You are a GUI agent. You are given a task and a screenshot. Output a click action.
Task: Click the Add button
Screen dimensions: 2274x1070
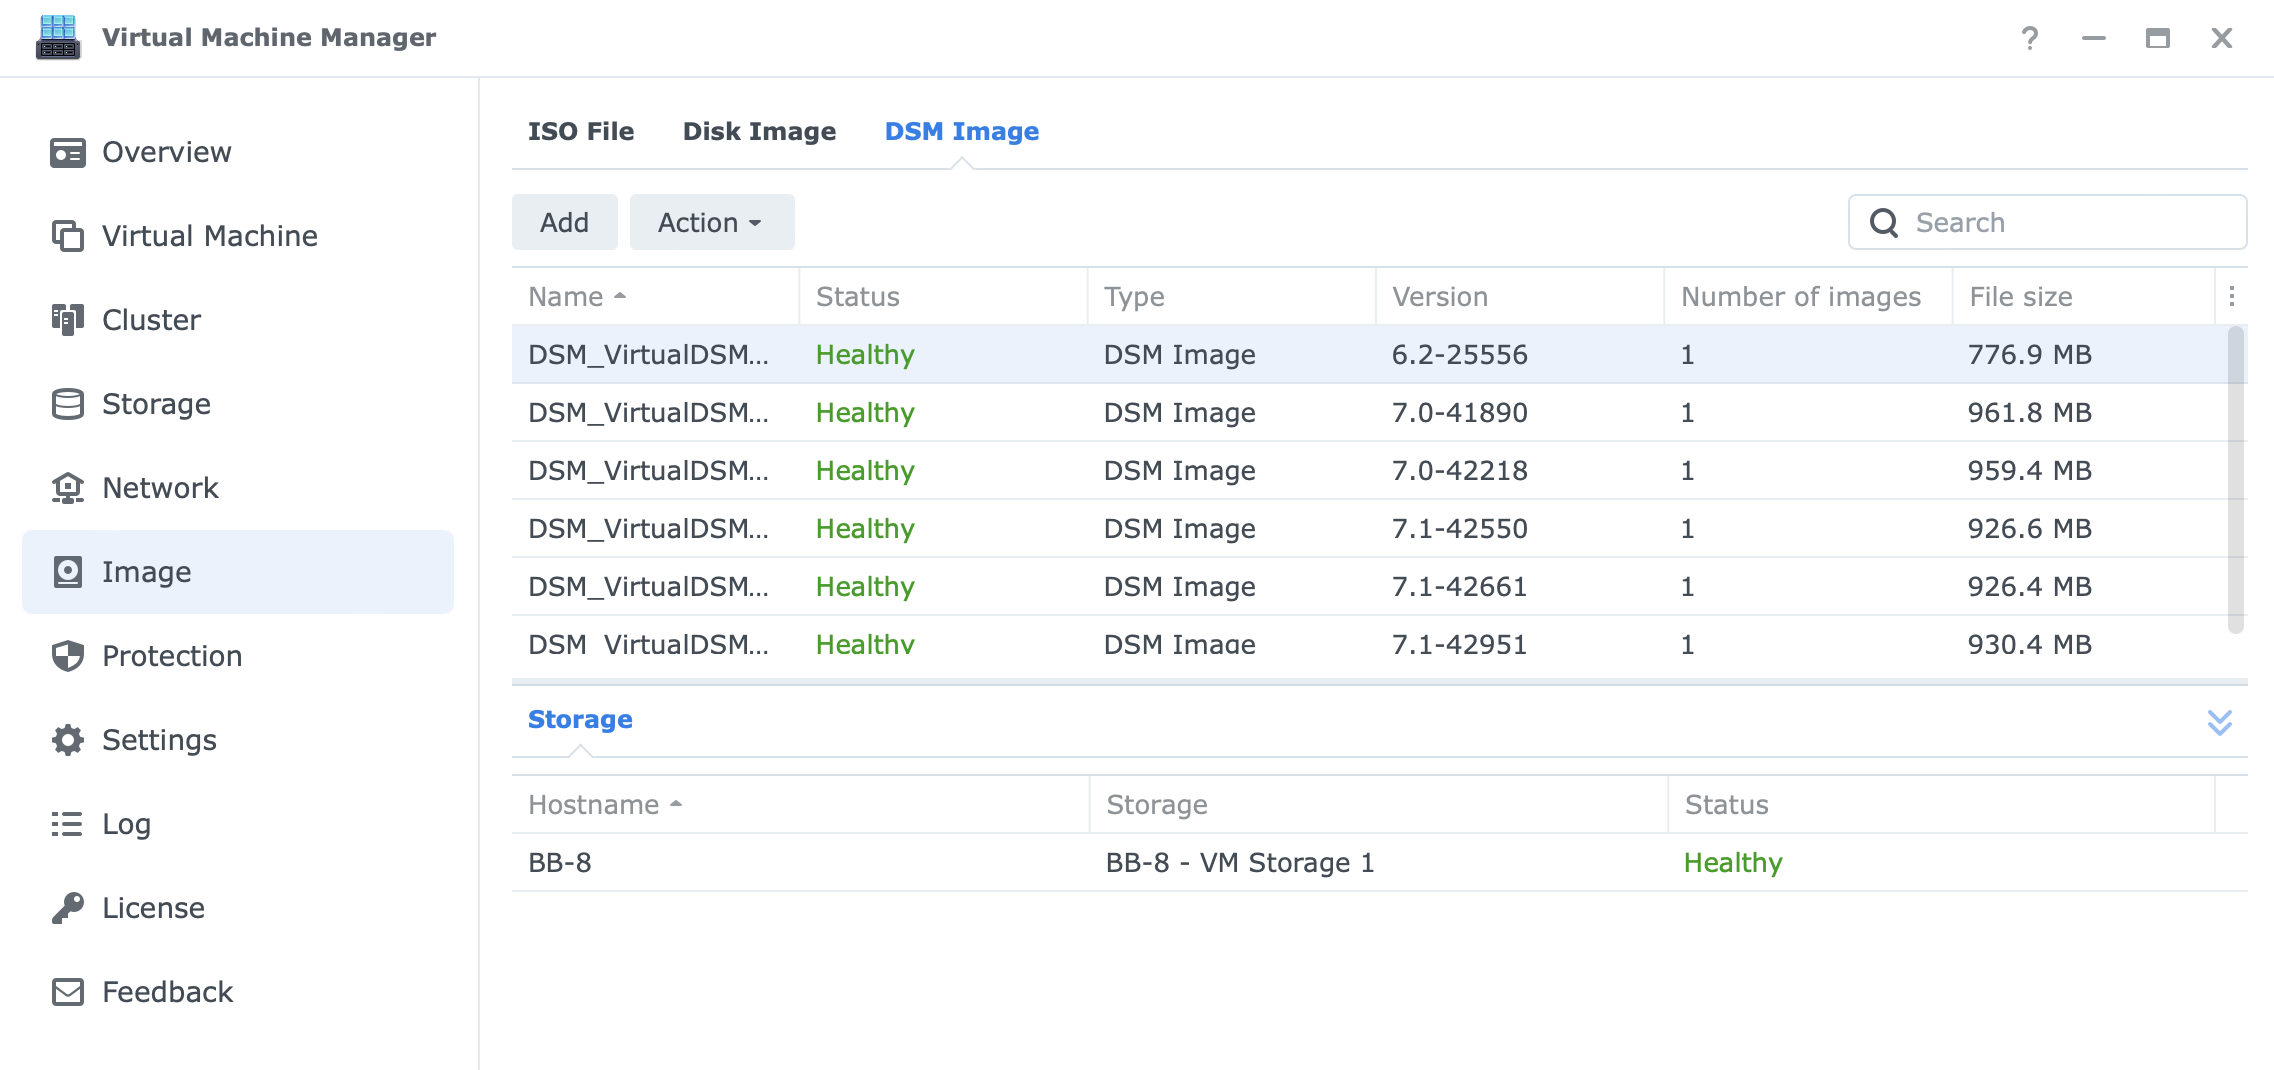click(x=565, y=222)
